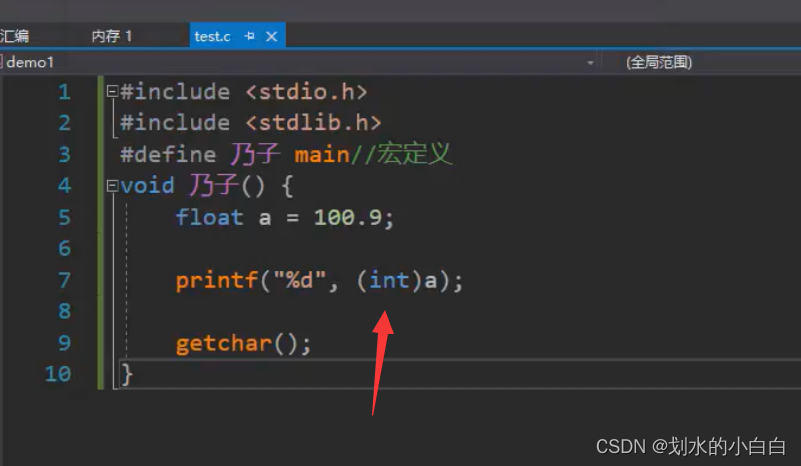Click the //宏定义 comment
This screenshot has height=466, width=801.
402,153
